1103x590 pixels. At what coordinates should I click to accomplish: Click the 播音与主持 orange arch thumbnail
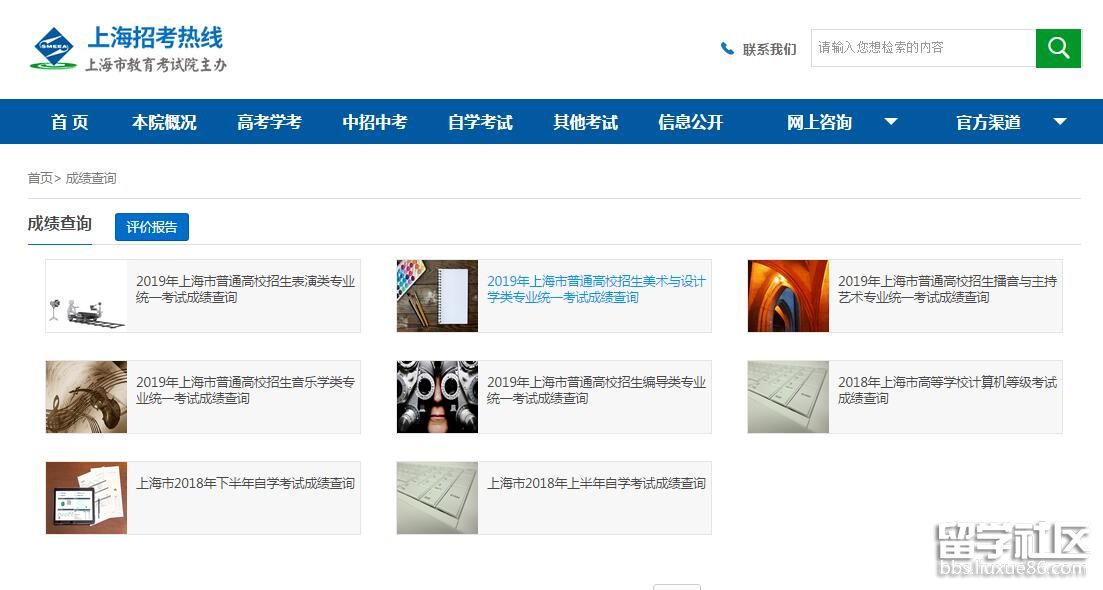pyautogui.click(x=788, y=296)
